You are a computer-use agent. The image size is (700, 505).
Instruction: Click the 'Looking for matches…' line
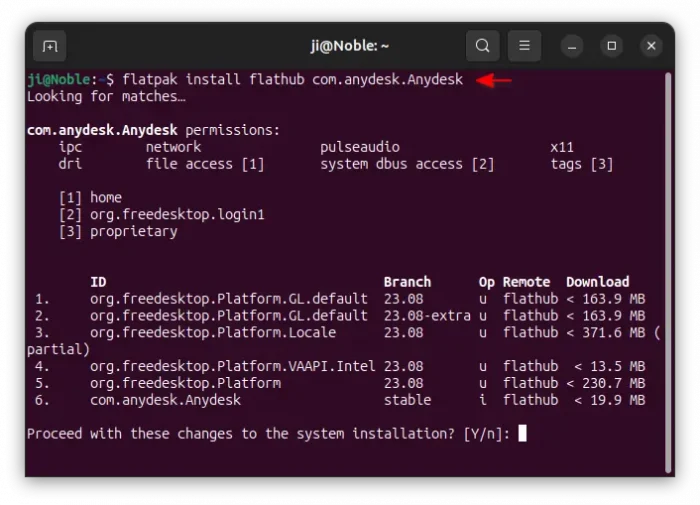point(106,96)
